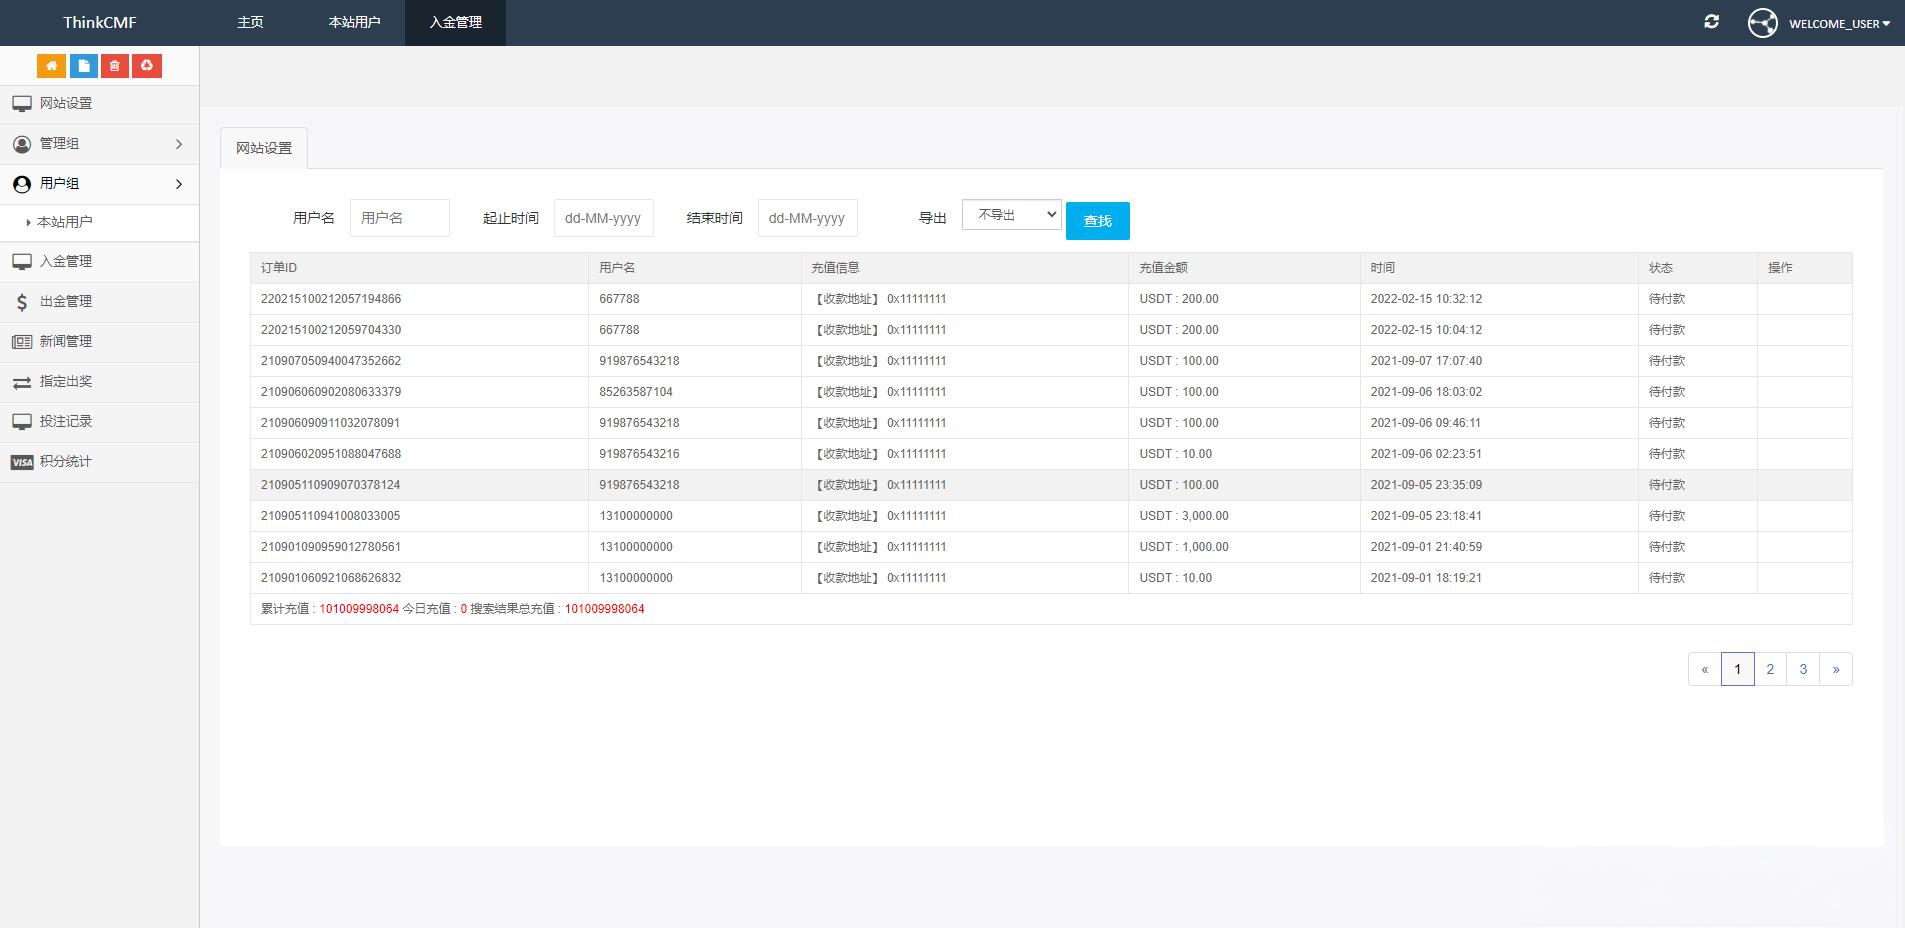Image resolution: width=1905 pixels, height=928 pixels.
Task: Click the red trash shortcut icon
Action: tap(115, 66)
